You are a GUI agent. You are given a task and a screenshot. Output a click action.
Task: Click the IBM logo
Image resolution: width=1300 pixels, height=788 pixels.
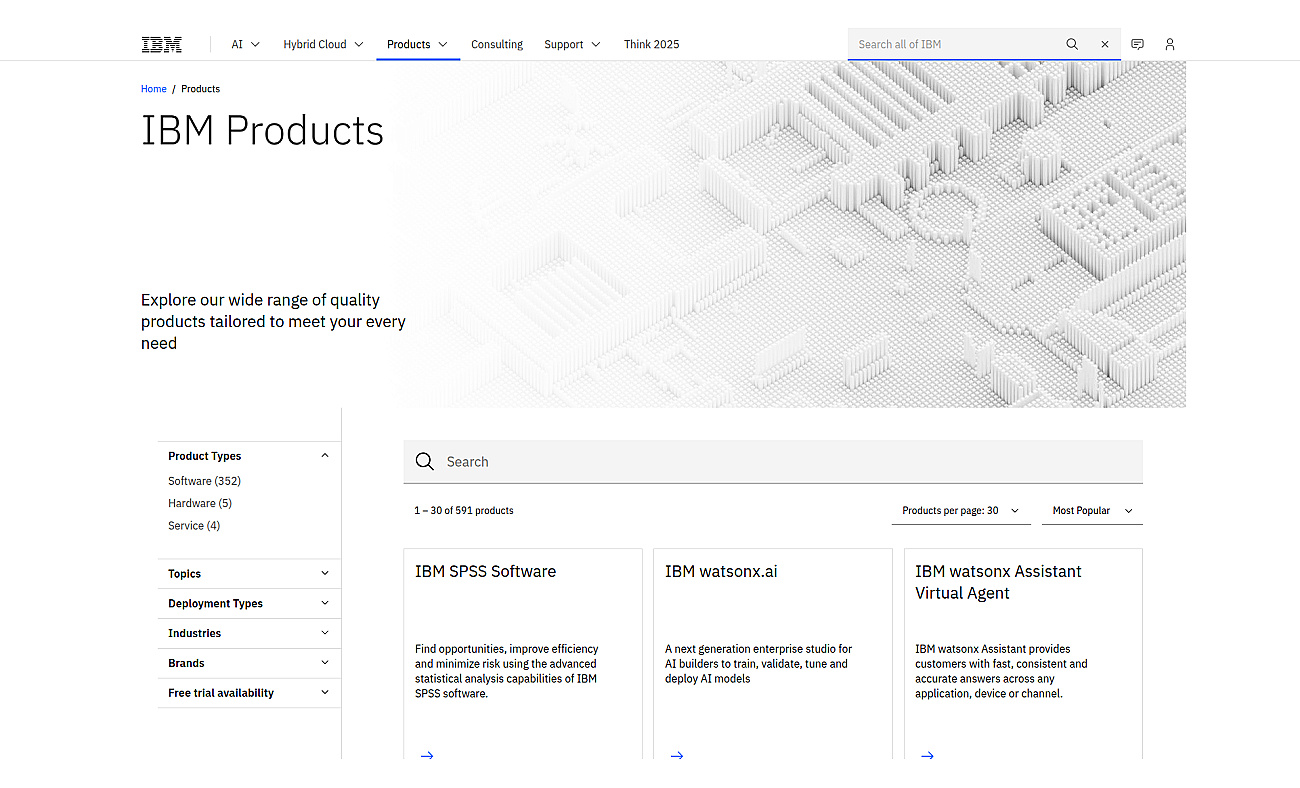[x=161, y=44]
